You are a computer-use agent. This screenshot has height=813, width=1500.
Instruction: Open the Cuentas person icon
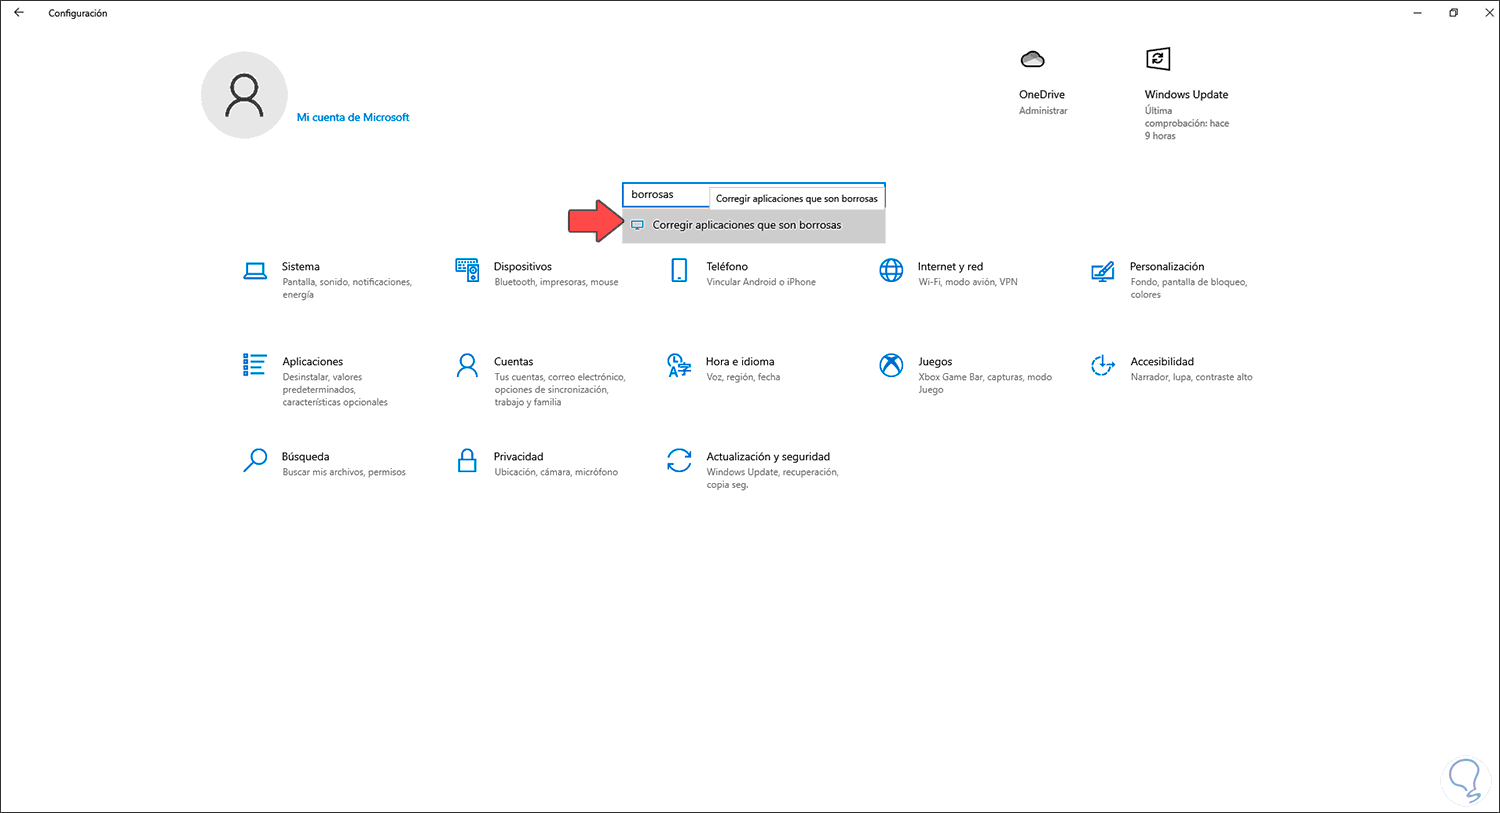467,364
